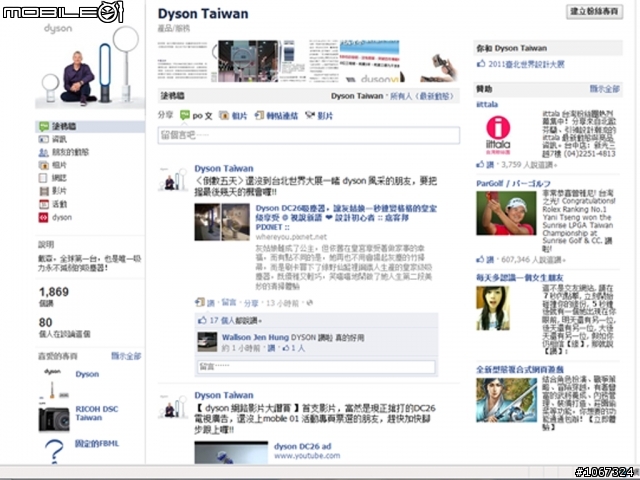Open the web game ad title link
The image size is (640, 480).
pos(520,369)
